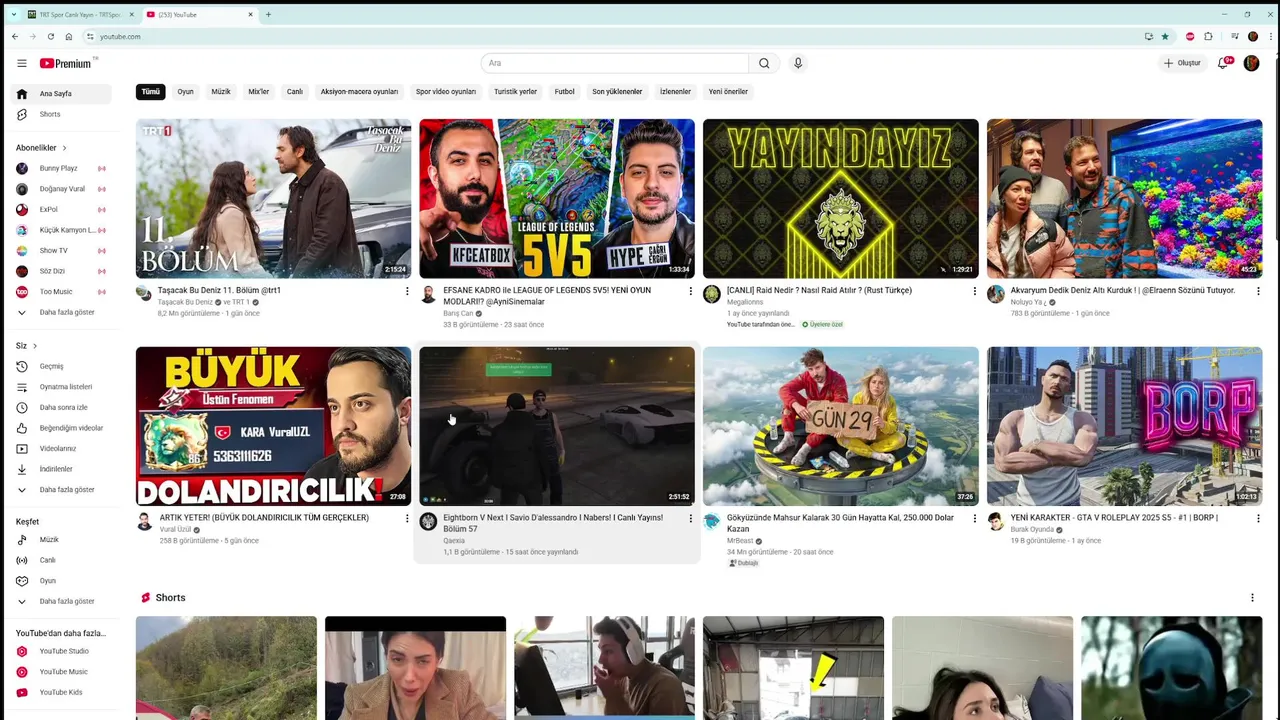Open more options for MrBeast Gökyüzünde video
The width and height of the screenshot is (1280, 720).
[x=974, y=519]
